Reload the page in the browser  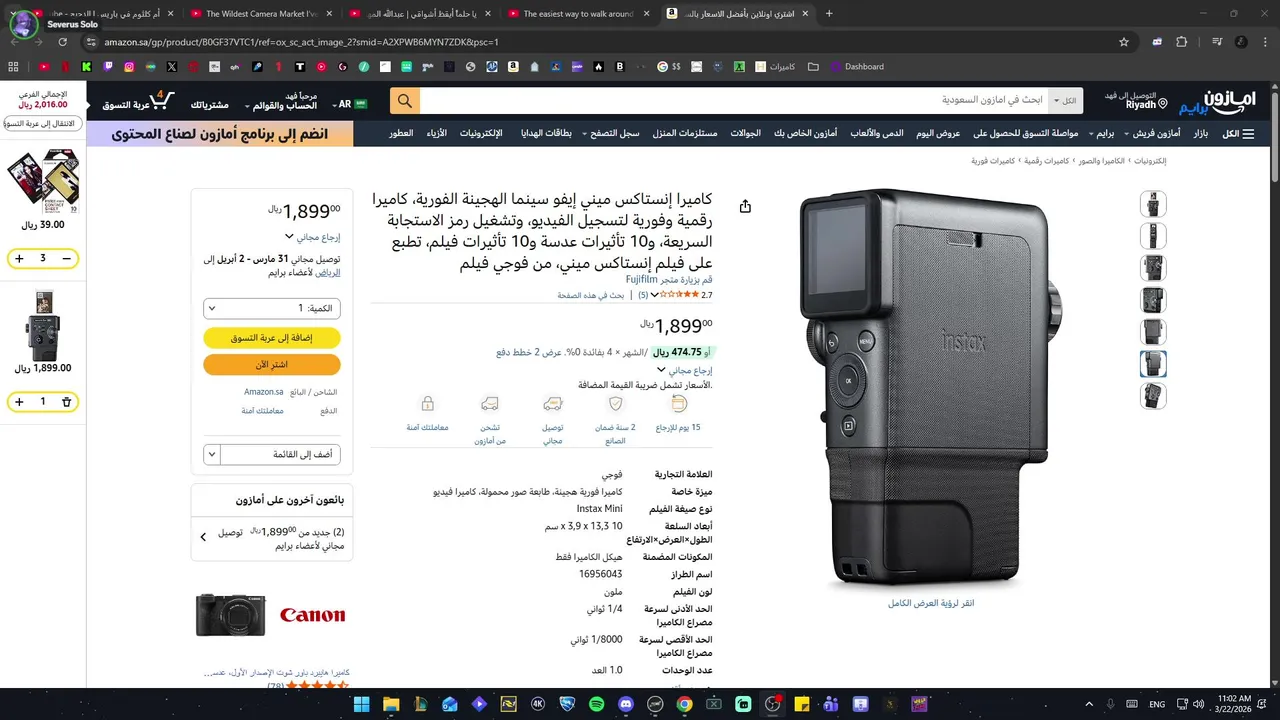(62, 42)
